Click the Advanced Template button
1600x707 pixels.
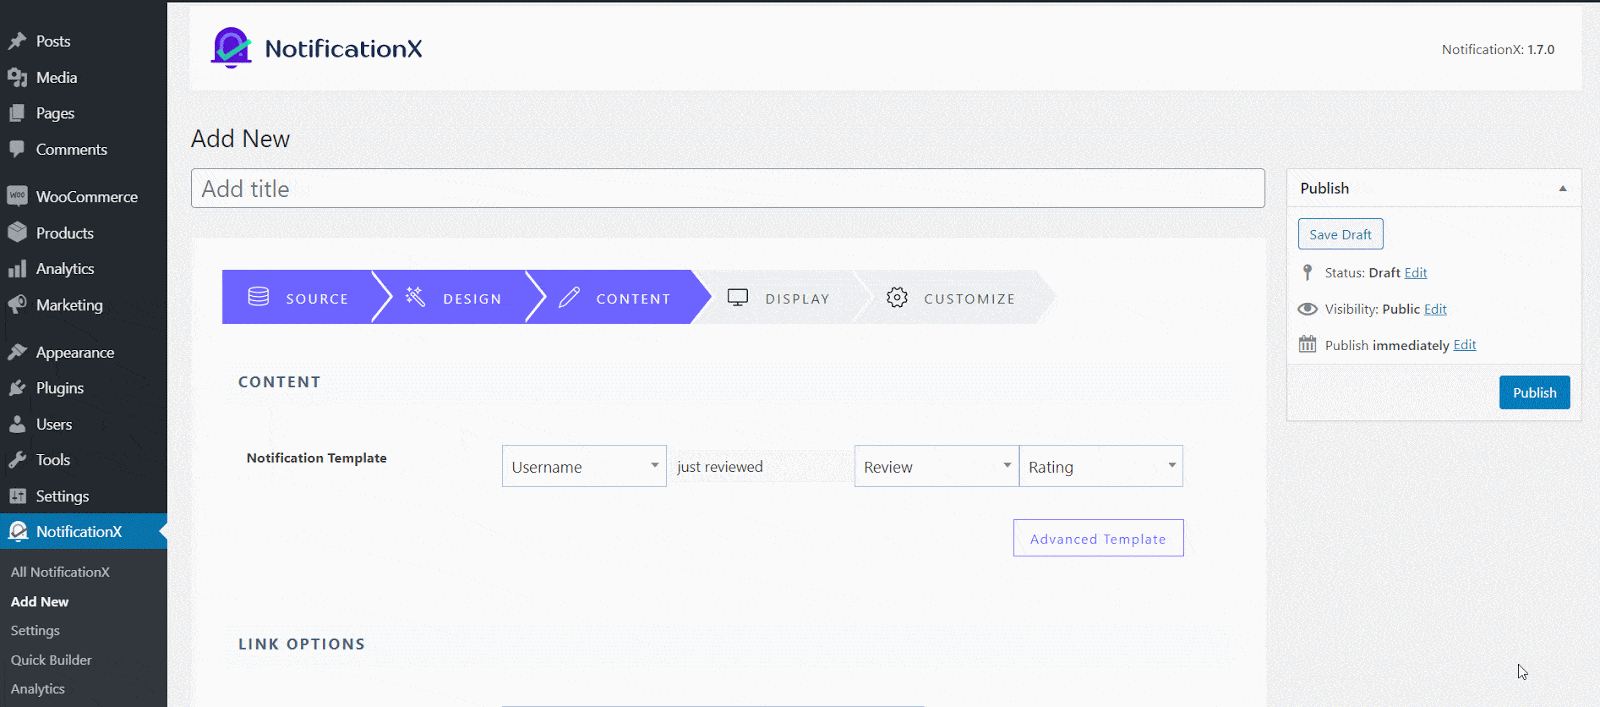pos(1098,538)
